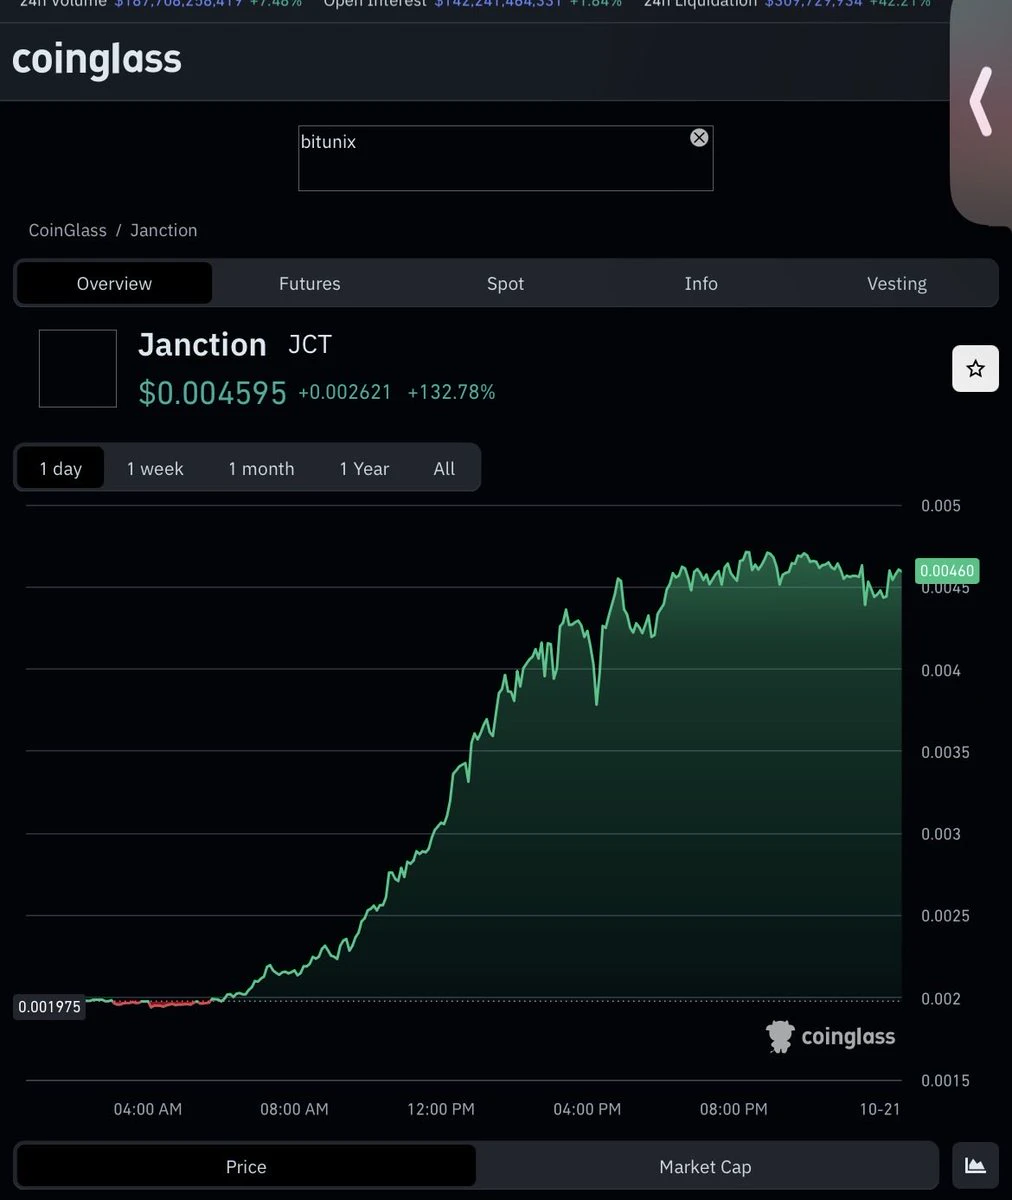Click the 0.001975 baseline price label
Screen dimensions: 1012x1200
click(49, 1007)
